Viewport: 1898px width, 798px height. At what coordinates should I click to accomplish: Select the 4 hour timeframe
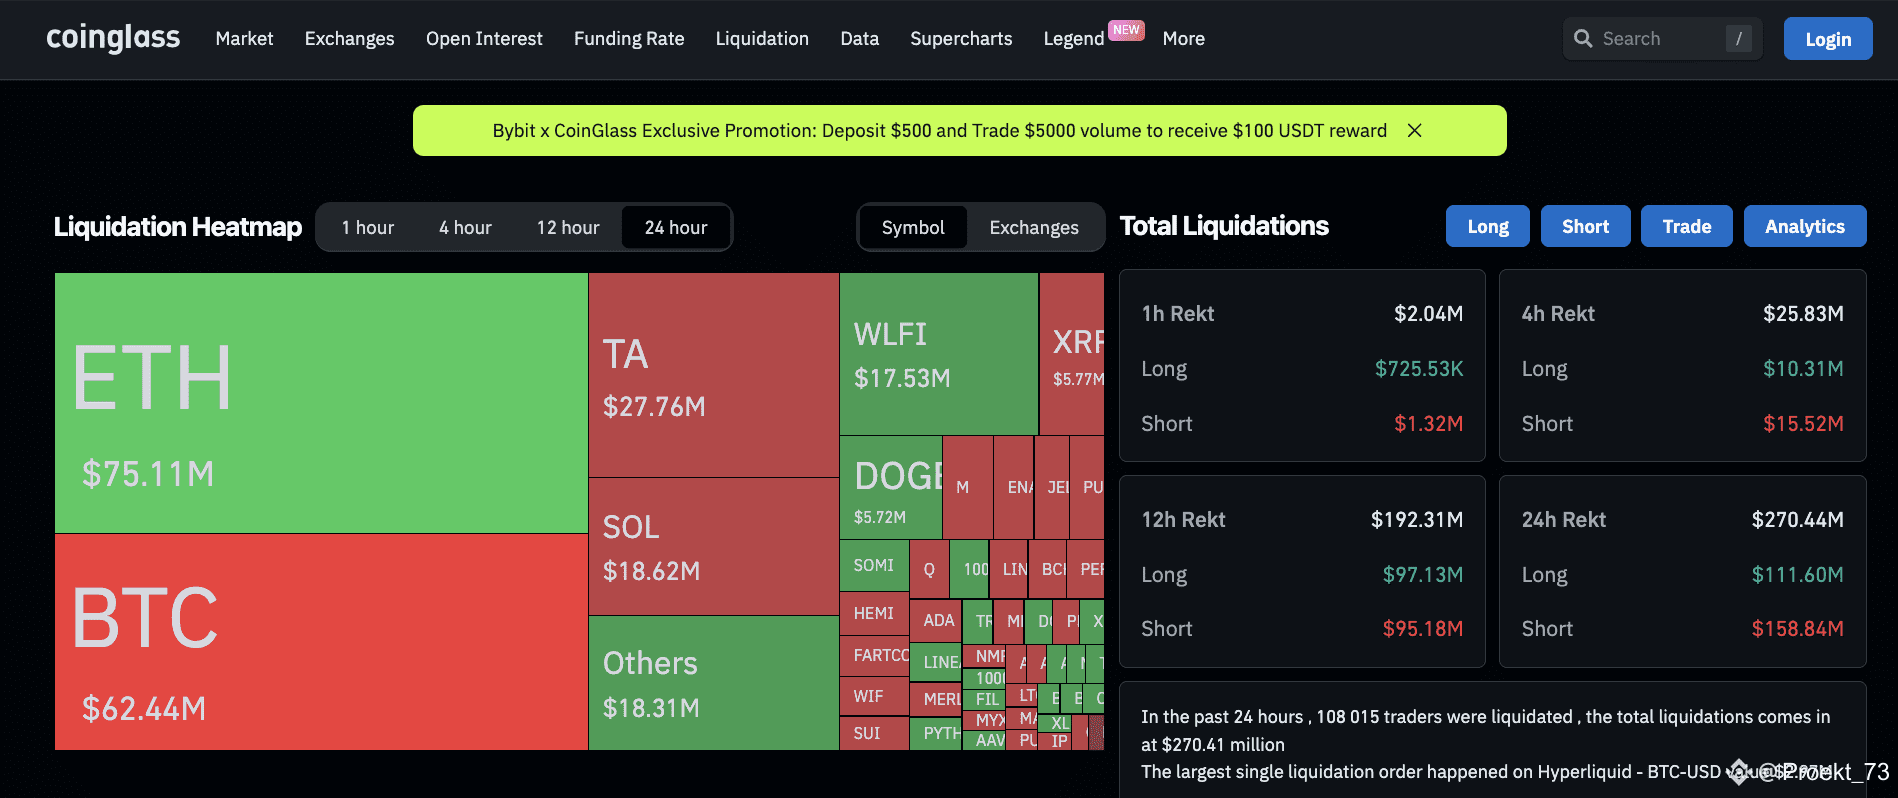pos(465,228)
